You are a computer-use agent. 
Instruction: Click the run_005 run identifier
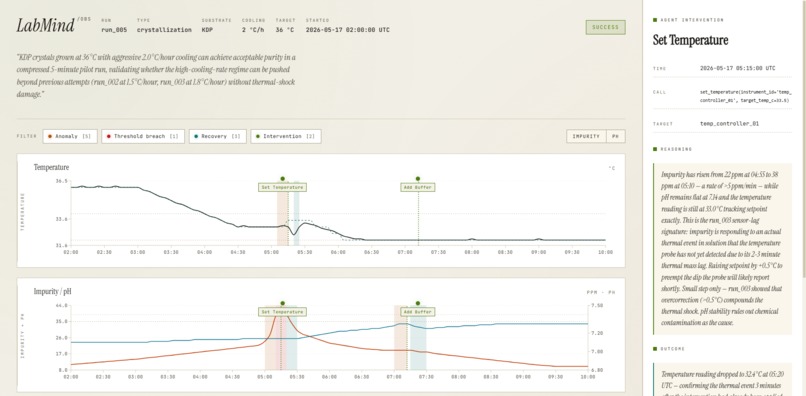114,30
